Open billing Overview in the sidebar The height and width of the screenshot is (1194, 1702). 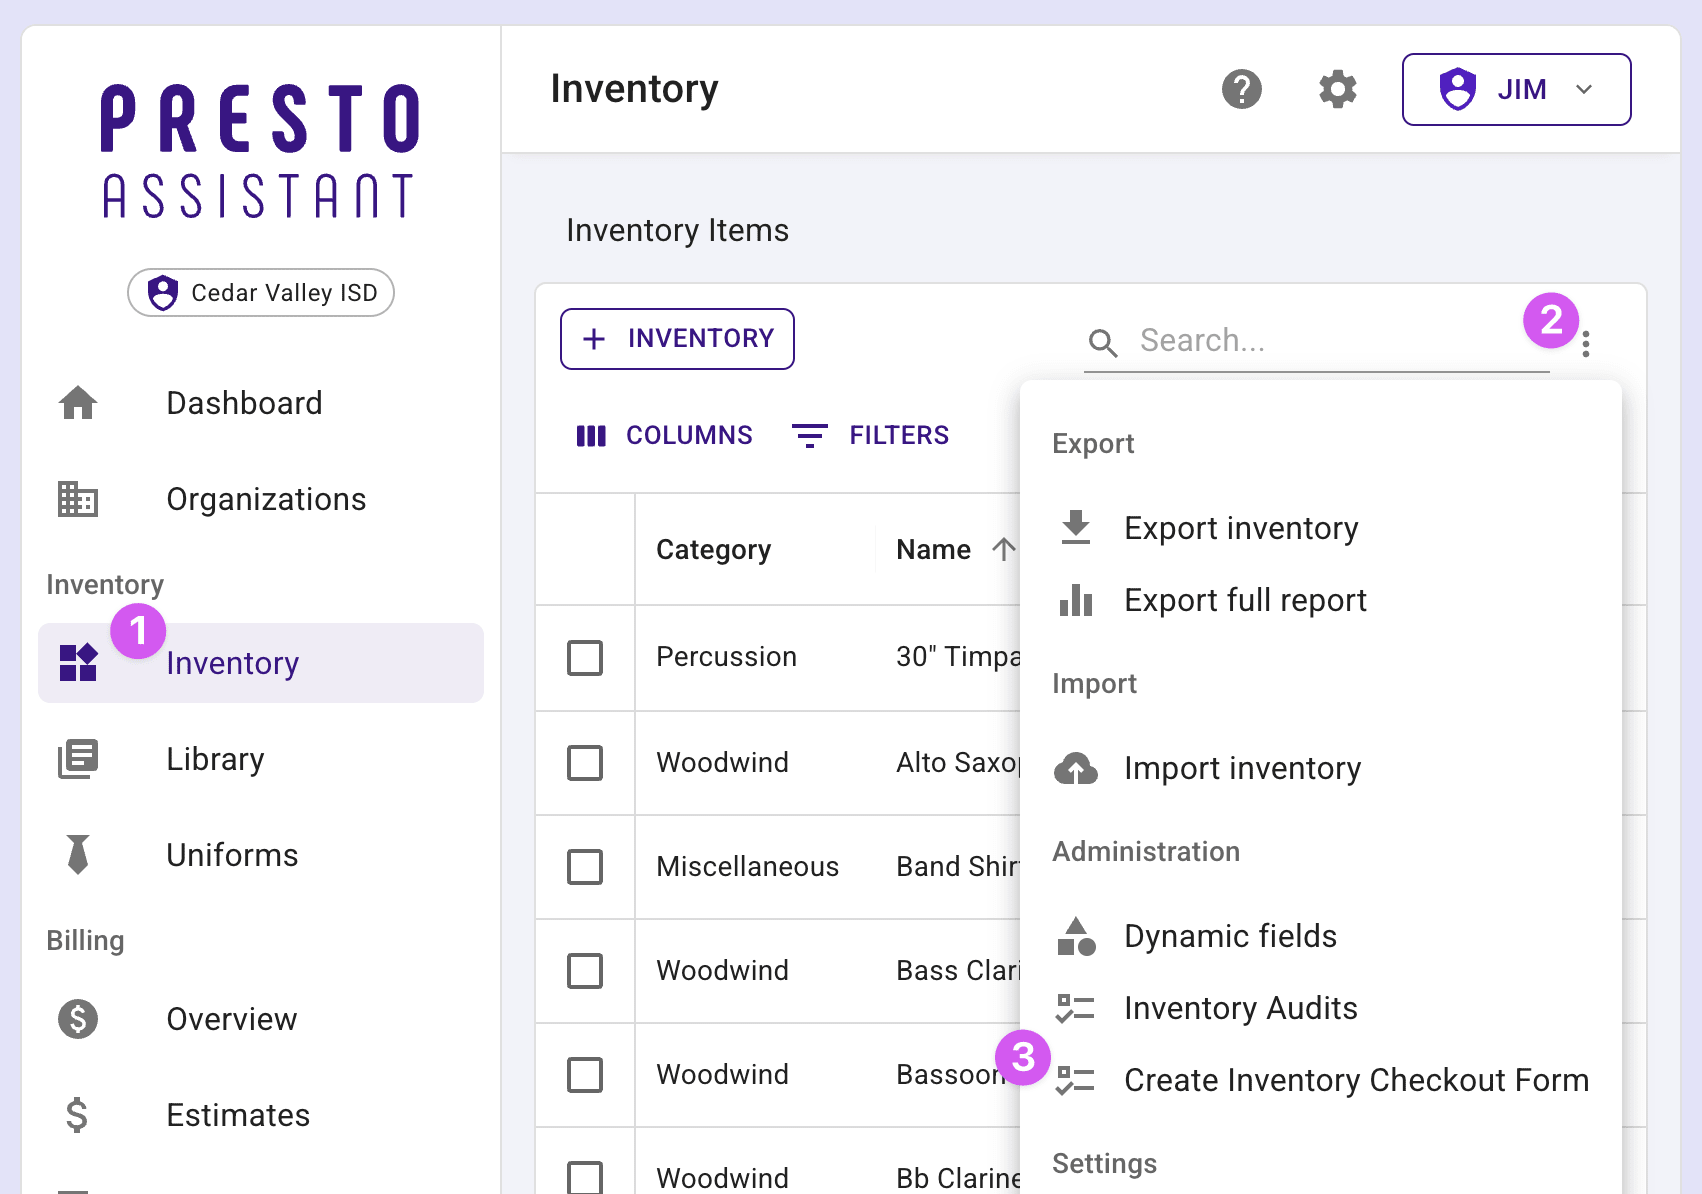coord(261,1019)
